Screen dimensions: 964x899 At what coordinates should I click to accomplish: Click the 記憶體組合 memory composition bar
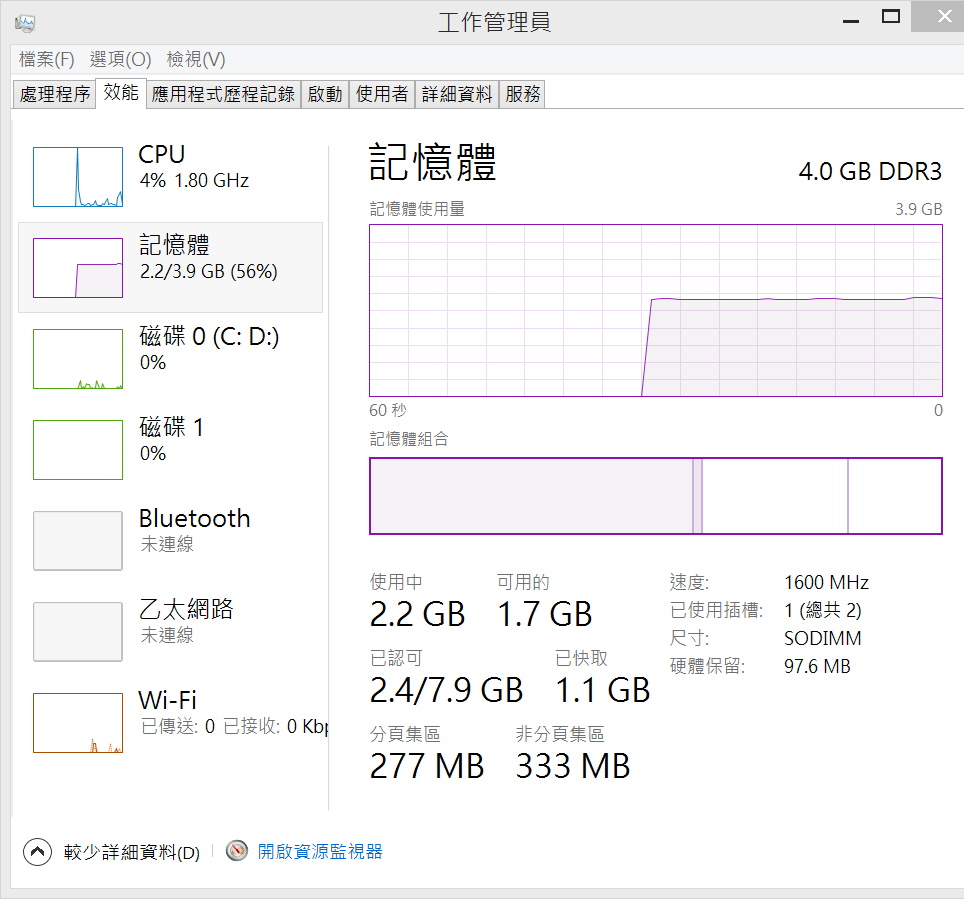coord(655,496)
